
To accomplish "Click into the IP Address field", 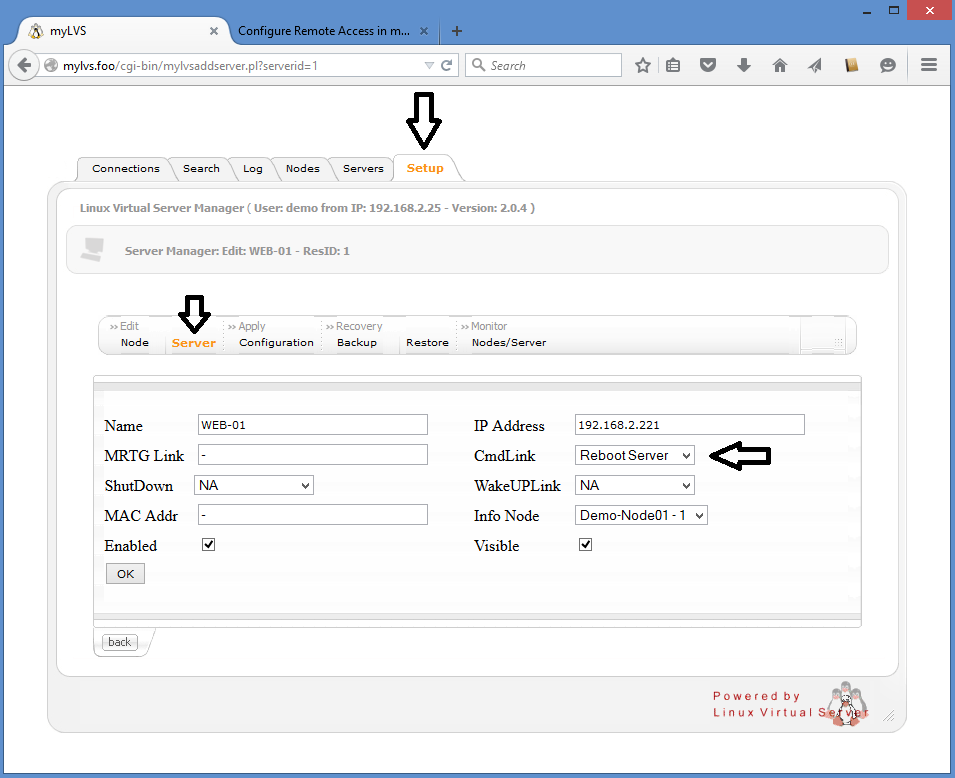I will pos(689,425).
